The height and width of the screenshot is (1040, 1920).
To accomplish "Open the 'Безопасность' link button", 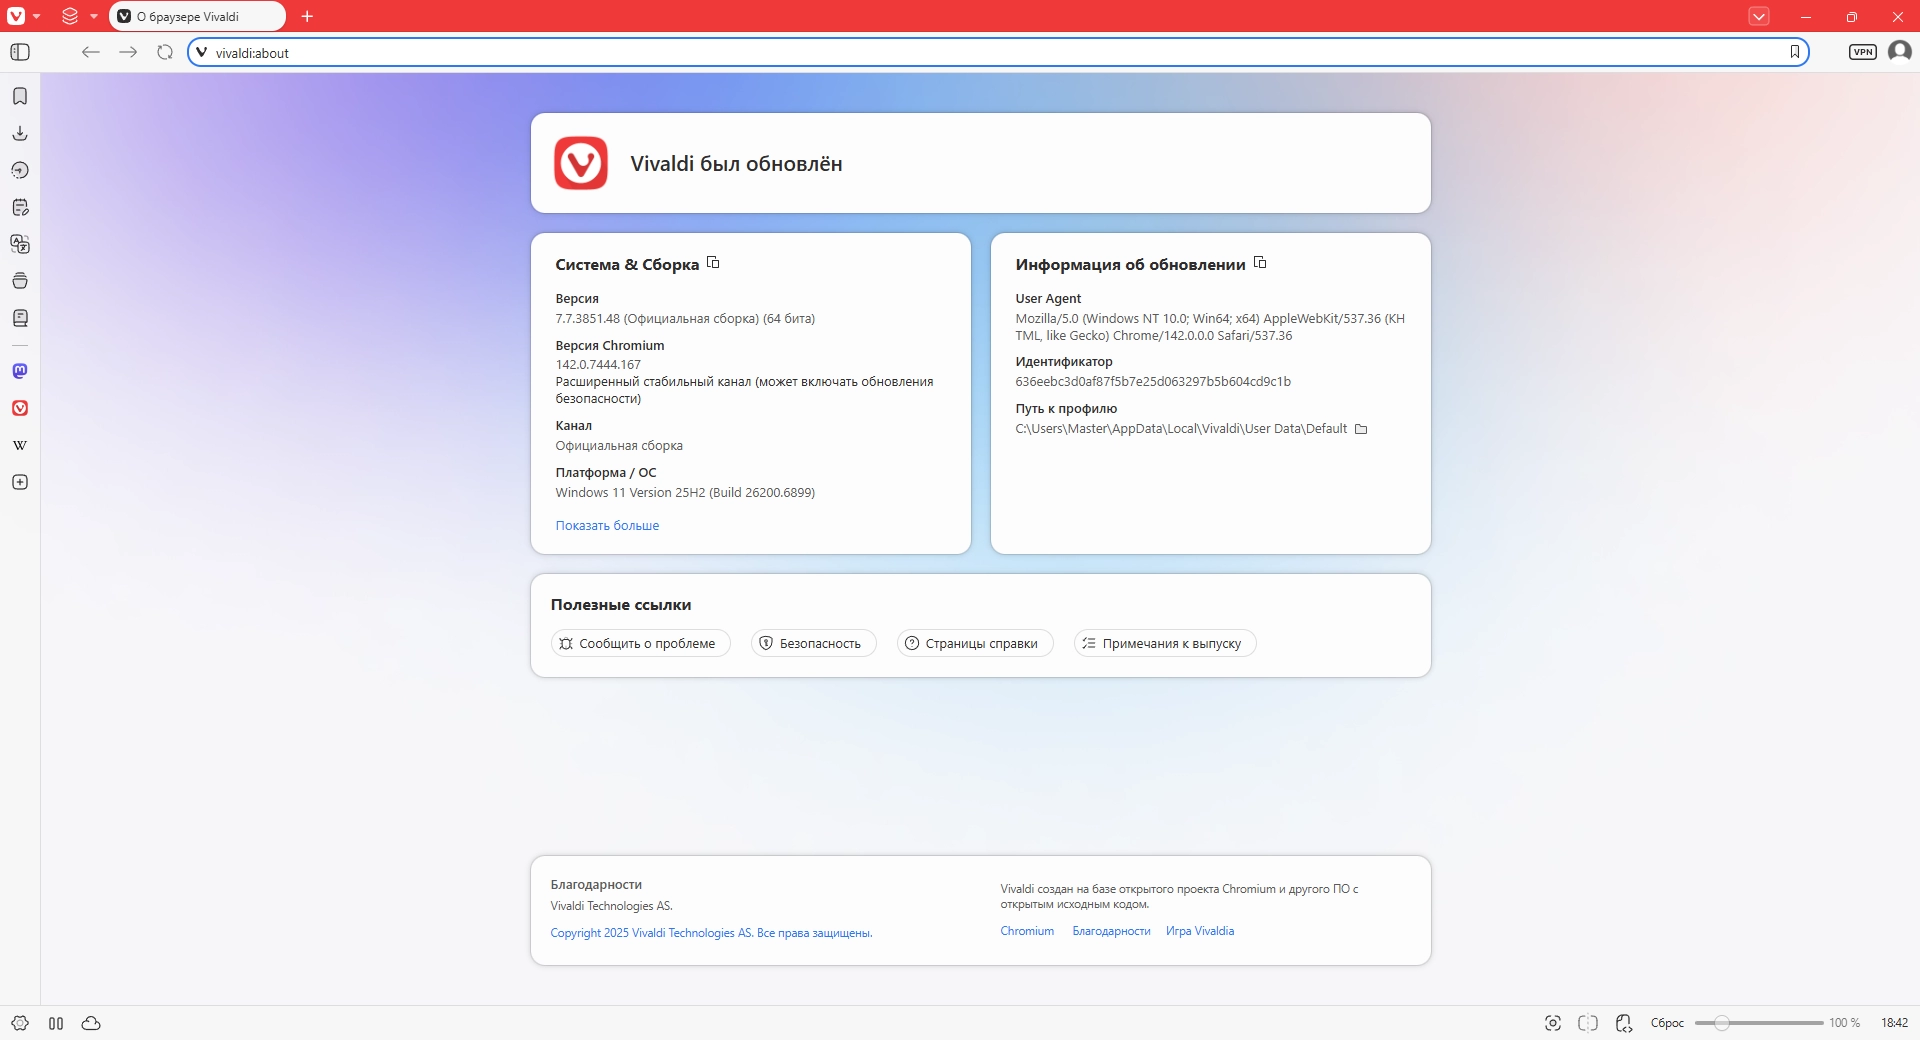I will 814,643.
